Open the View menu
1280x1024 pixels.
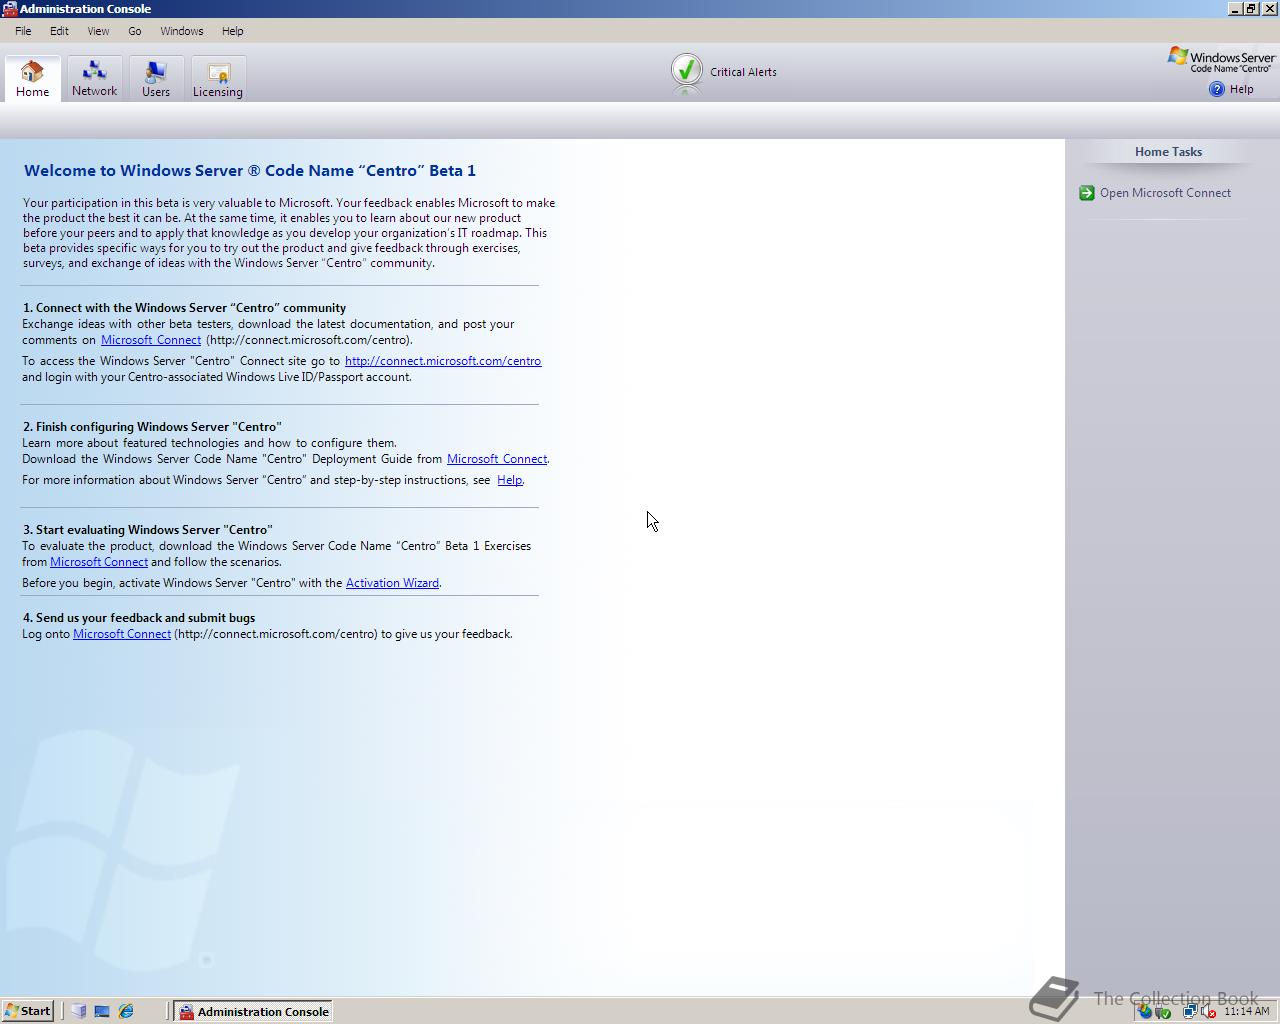click(98, 31)
